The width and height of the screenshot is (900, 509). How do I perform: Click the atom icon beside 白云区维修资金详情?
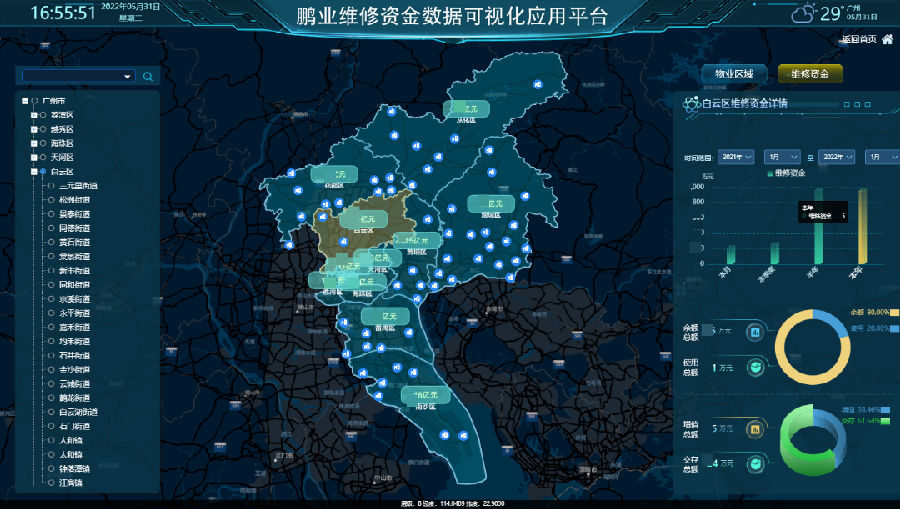(690, 102)
